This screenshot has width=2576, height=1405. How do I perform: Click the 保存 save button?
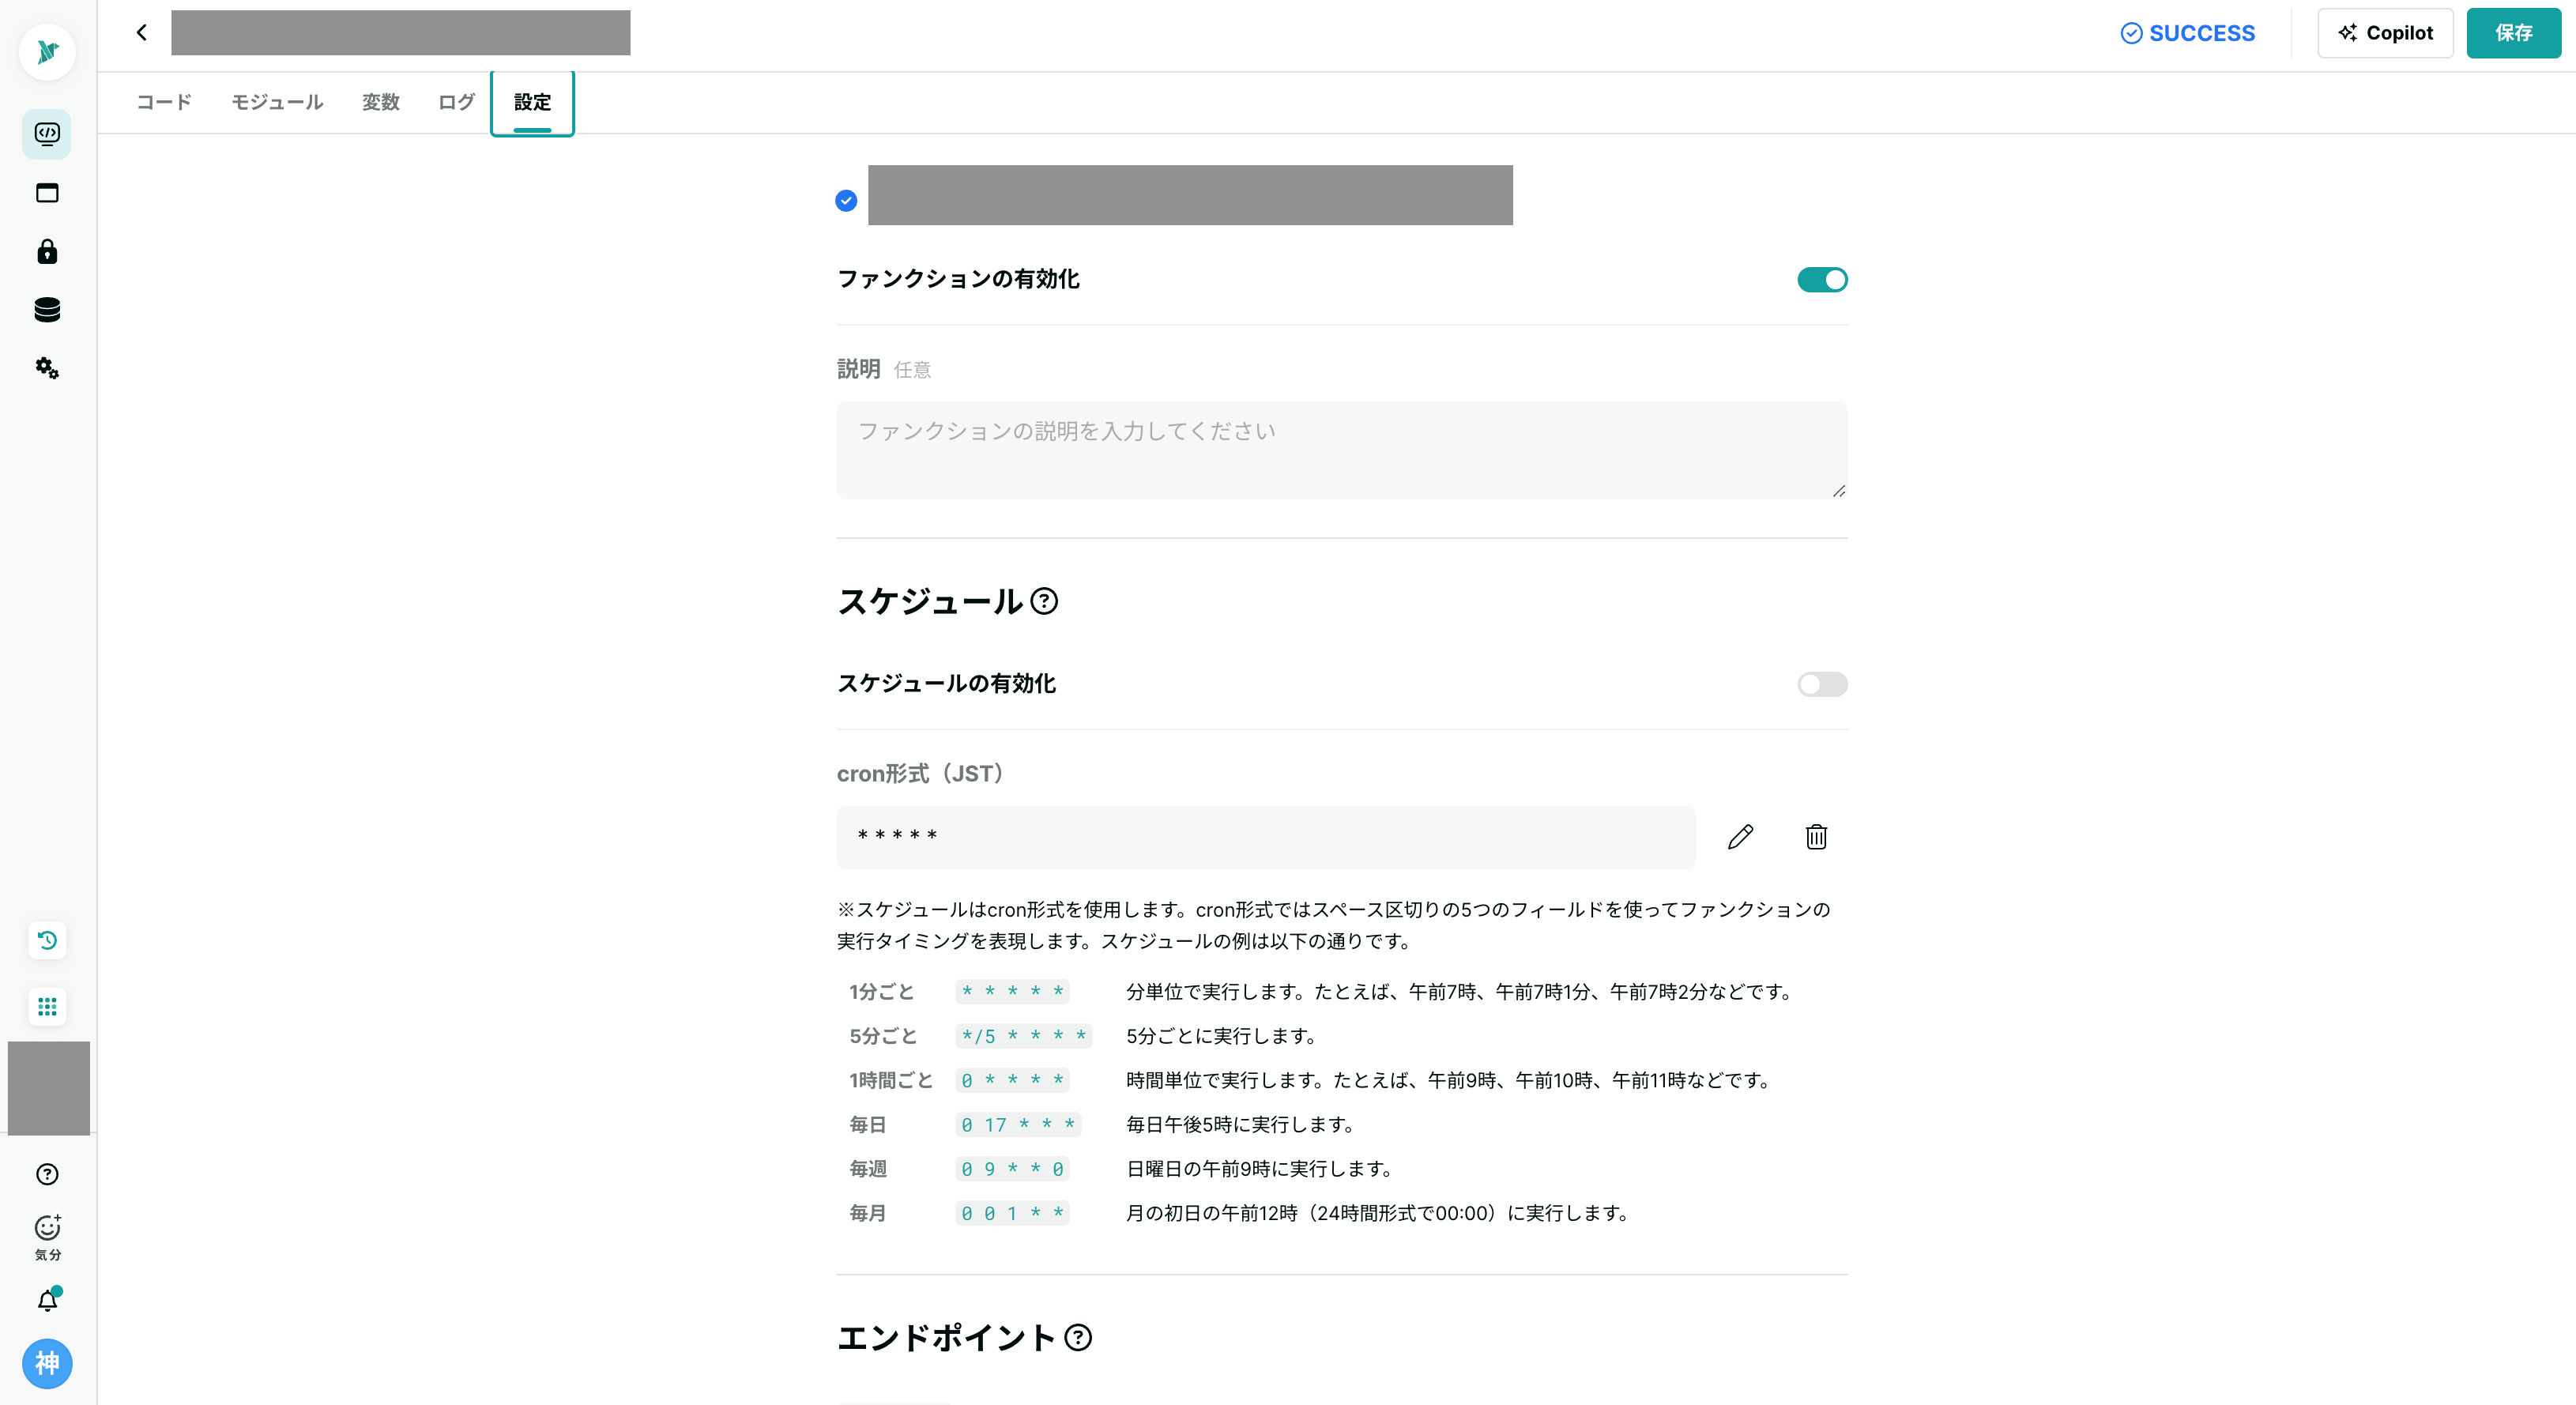point(2513,33)
